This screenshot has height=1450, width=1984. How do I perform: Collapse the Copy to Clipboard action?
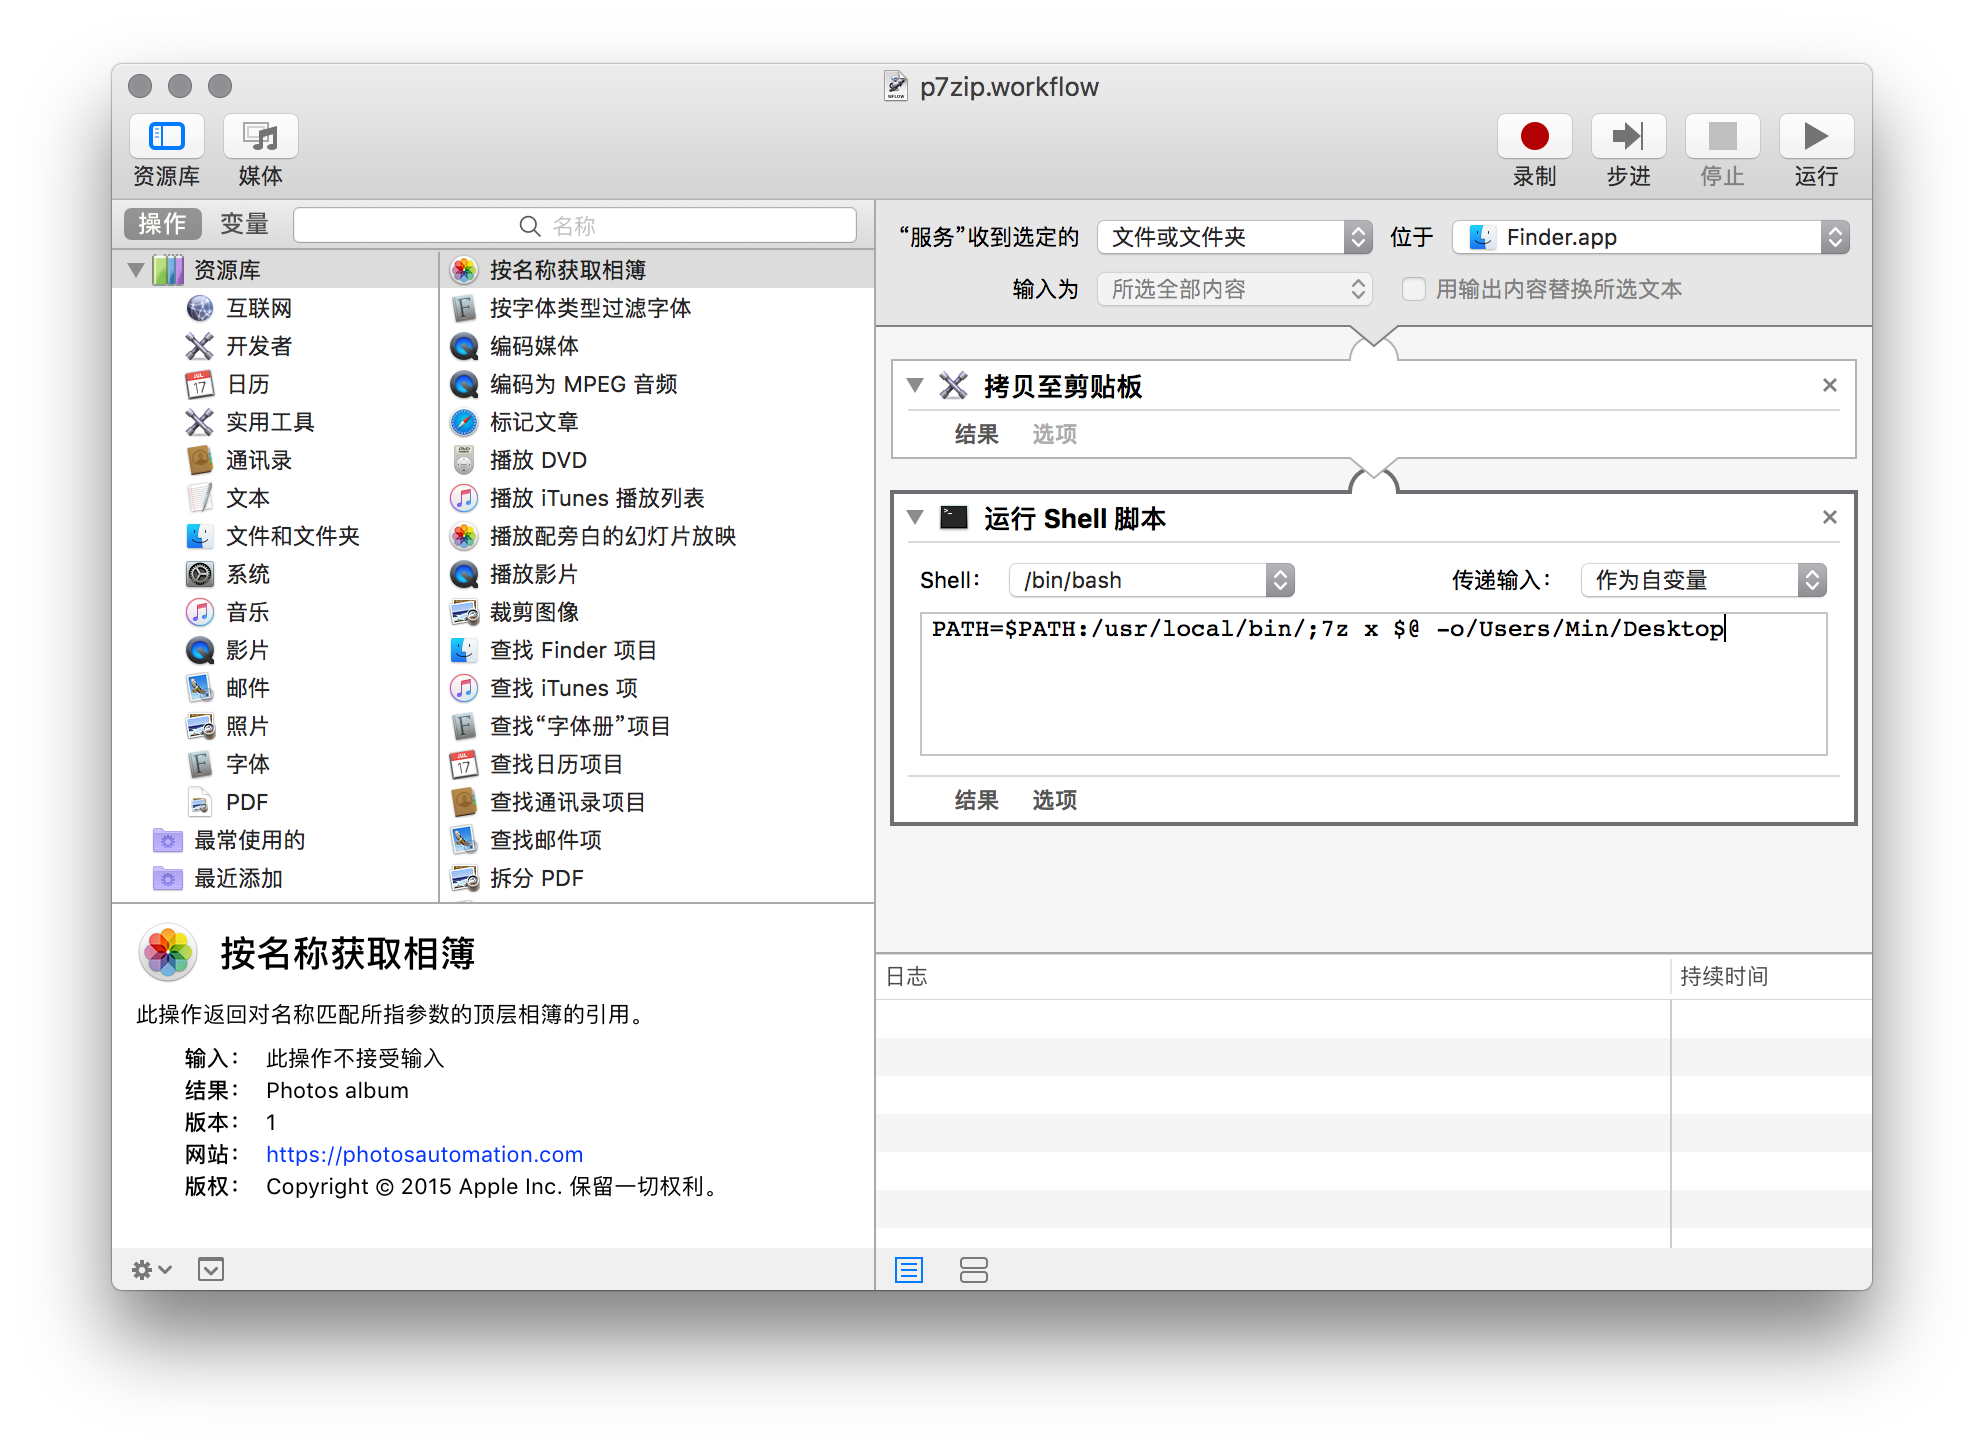tap(914, 386)
